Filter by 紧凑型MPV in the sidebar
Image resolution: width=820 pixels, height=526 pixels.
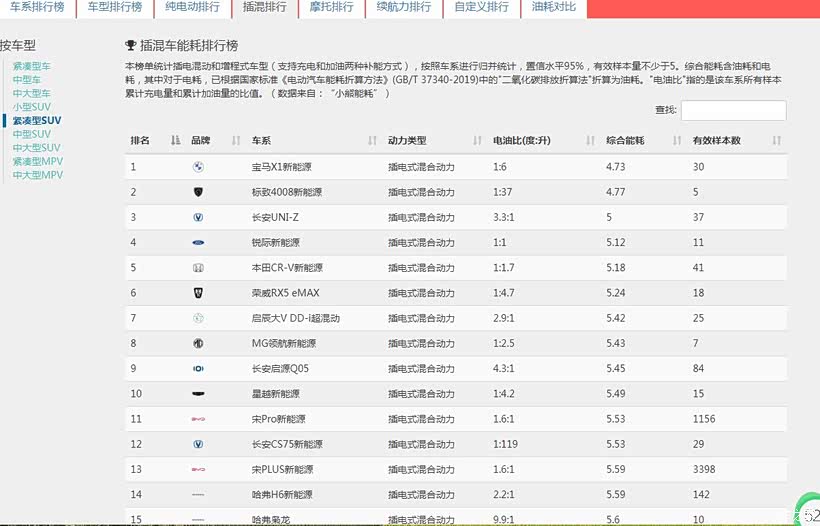[38, 162]
